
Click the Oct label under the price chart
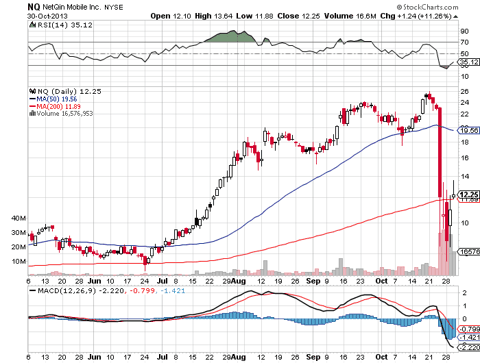(x=382, y=281)
